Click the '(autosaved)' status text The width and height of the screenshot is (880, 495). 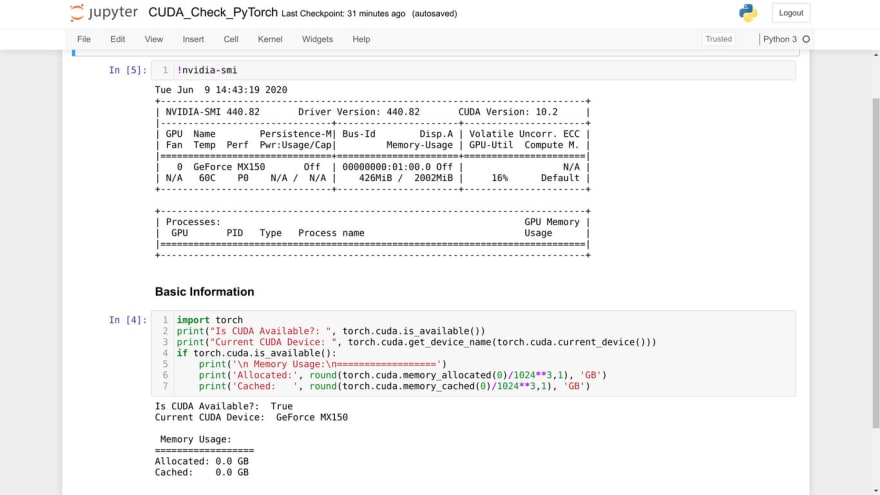click(434, 13)
